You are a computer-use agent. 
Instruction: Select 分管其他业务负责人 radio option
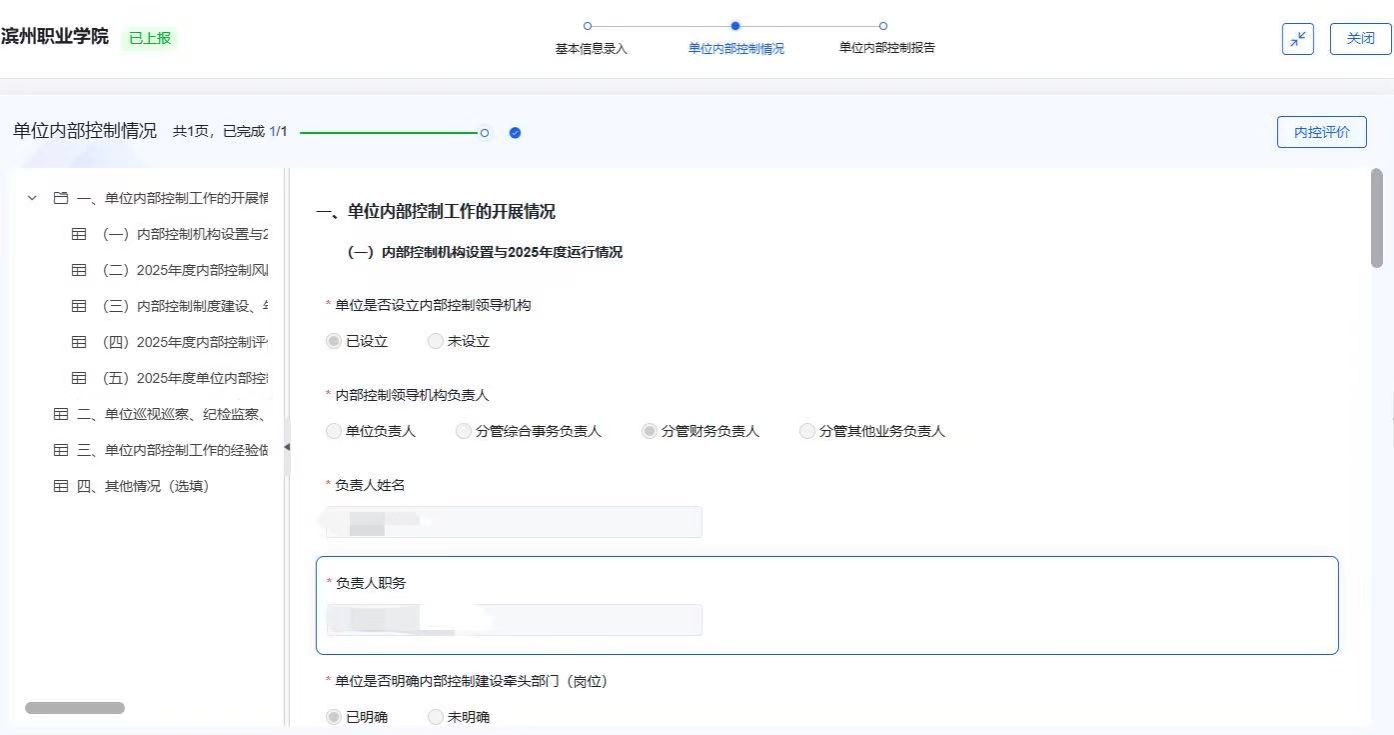(807, 431)
